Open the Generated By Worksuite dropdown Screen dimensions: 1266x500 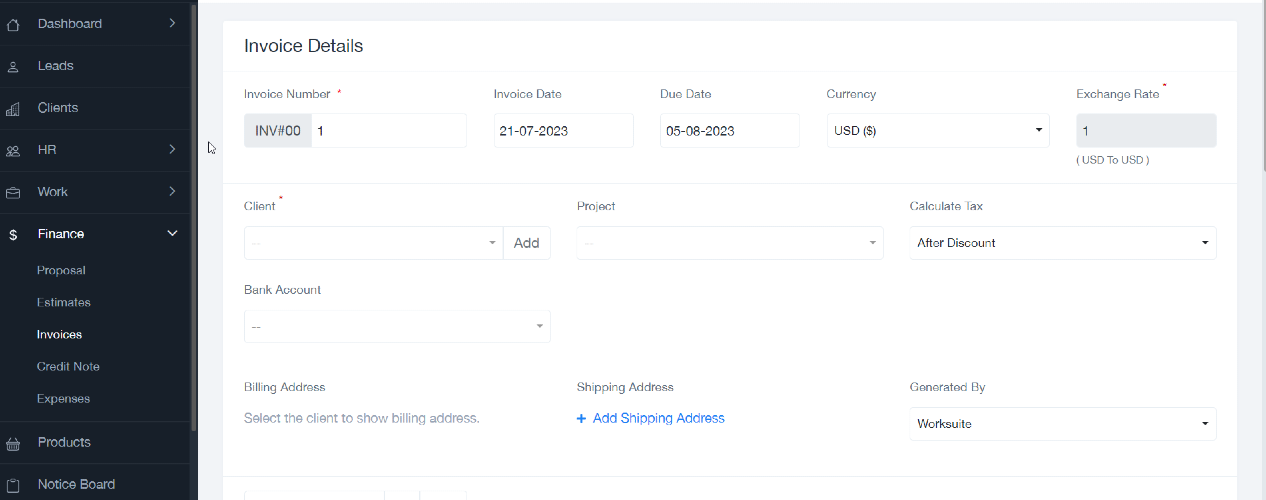point(1063,424)
